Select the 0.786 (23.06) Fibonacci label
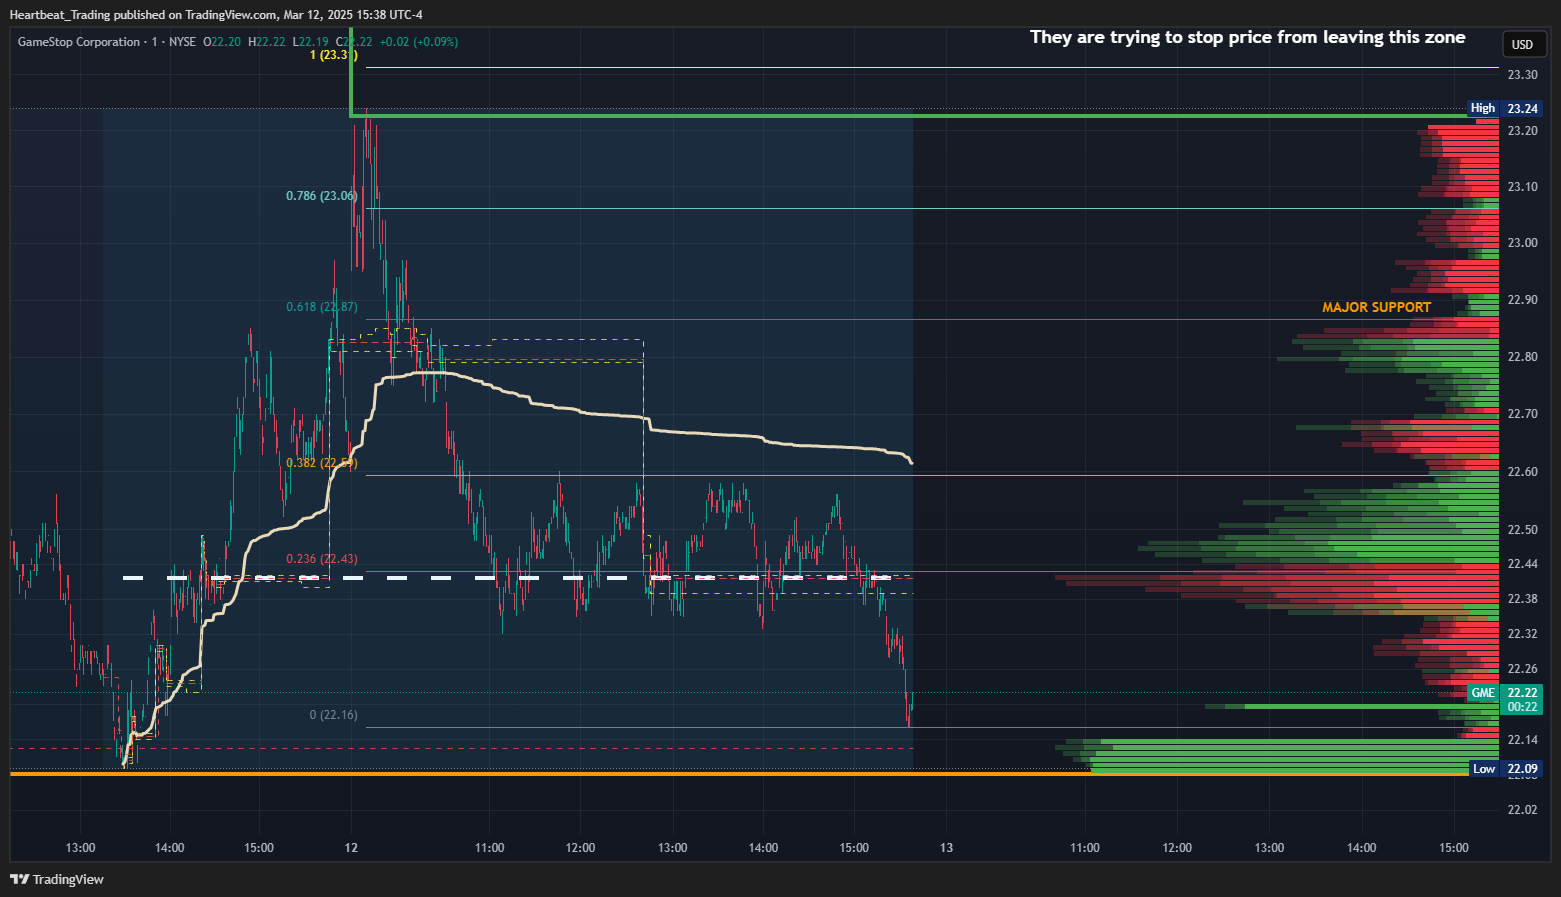 pos(321,196)
